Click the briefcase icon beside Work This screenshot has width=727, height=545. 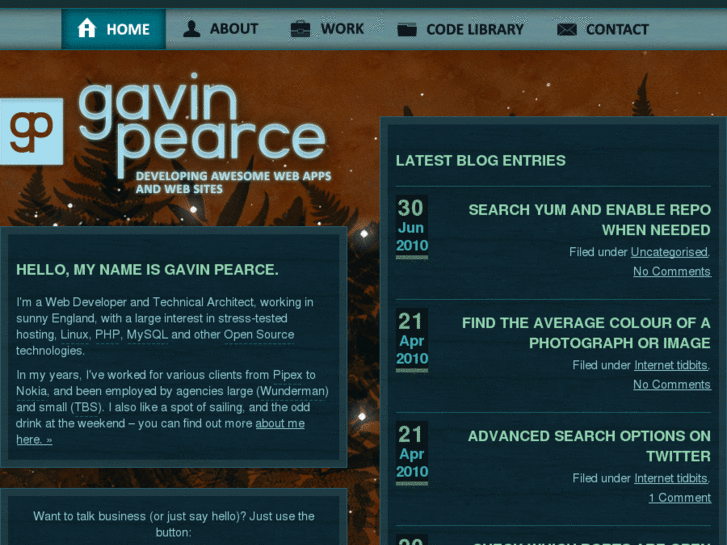[300, 29]
